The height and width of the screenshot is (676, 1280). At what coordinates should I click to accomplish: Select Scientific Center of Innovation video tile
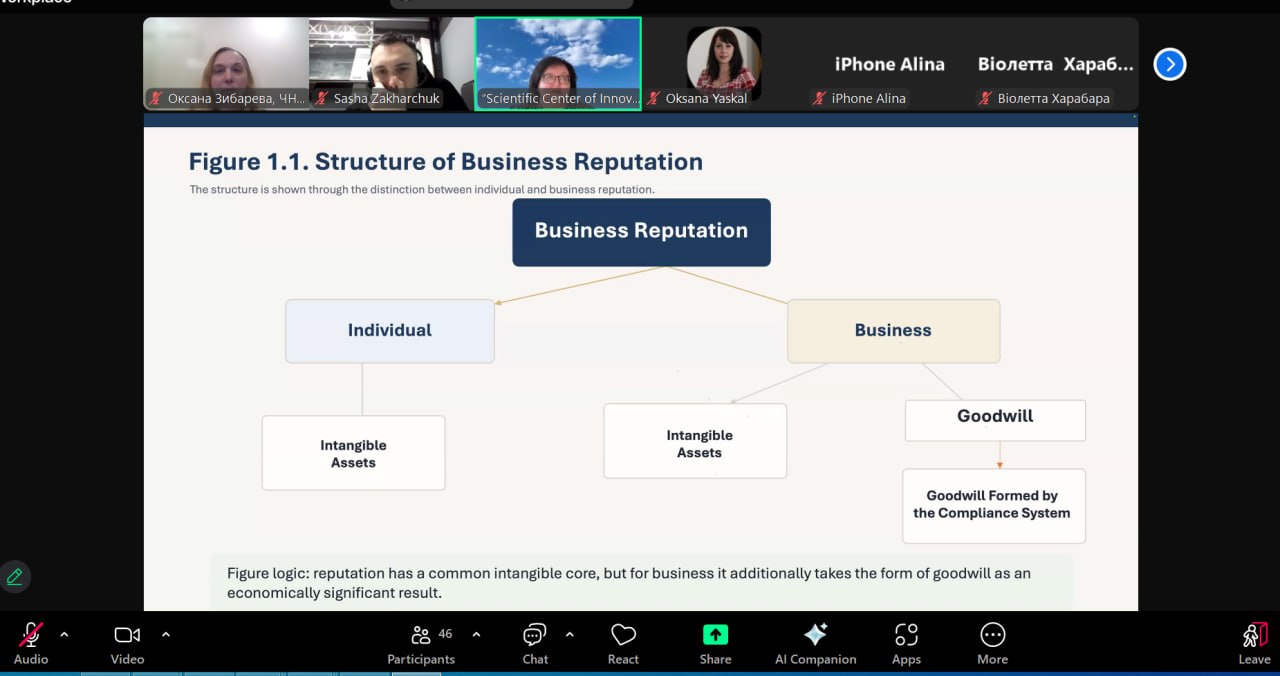[x=558, y=63]
